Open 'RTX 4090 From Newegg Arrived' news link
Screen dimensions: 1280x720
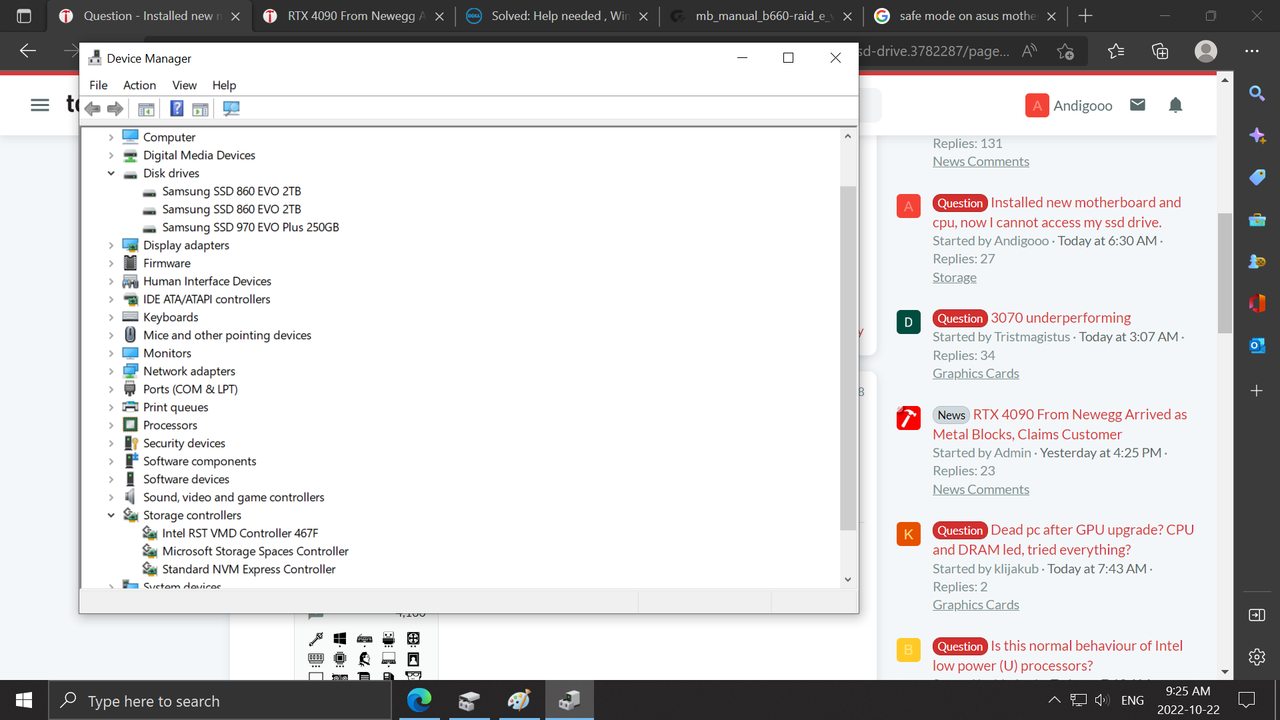point(1060,424)
